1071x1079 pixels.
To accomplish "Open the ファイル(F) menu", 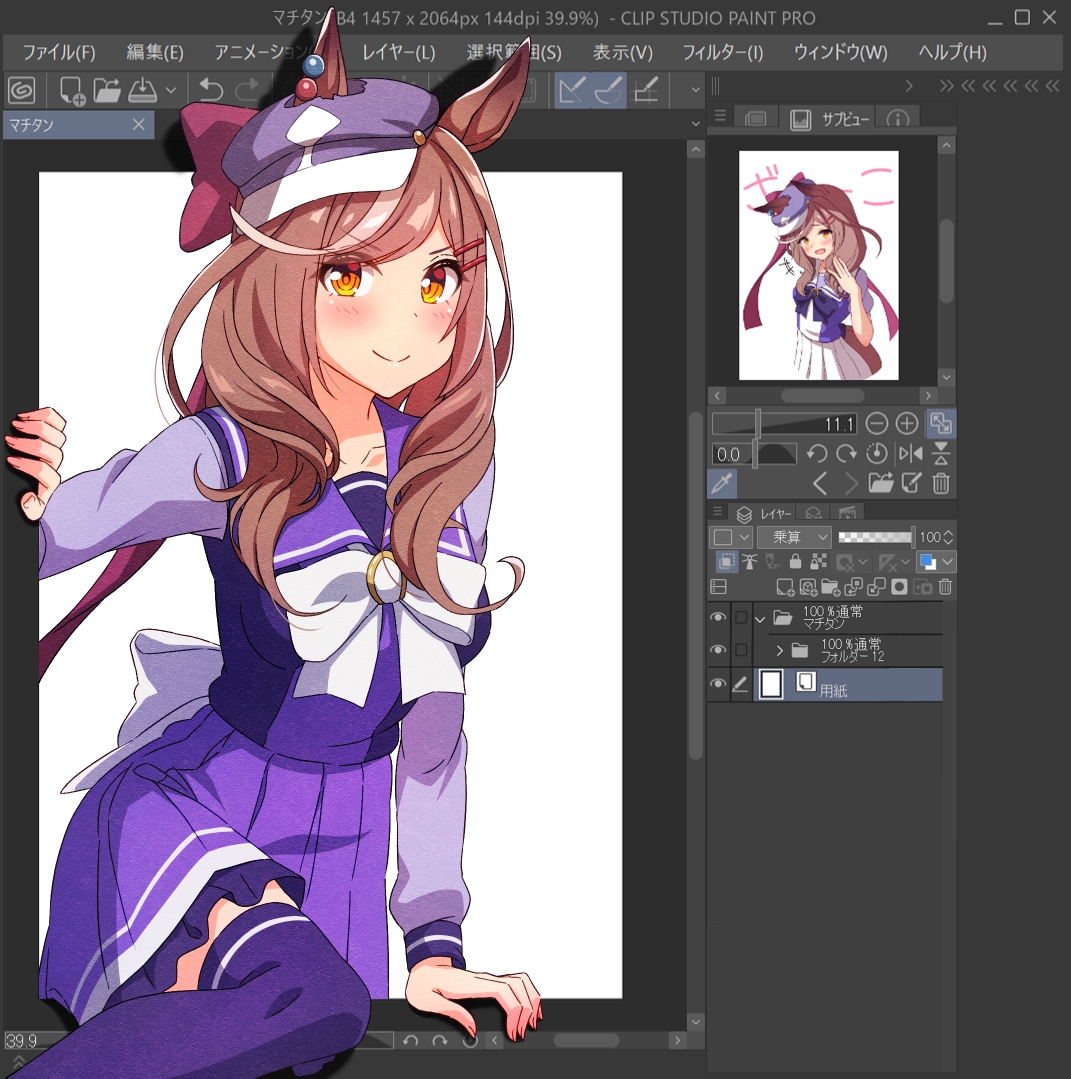I will (x=58, y=52).
